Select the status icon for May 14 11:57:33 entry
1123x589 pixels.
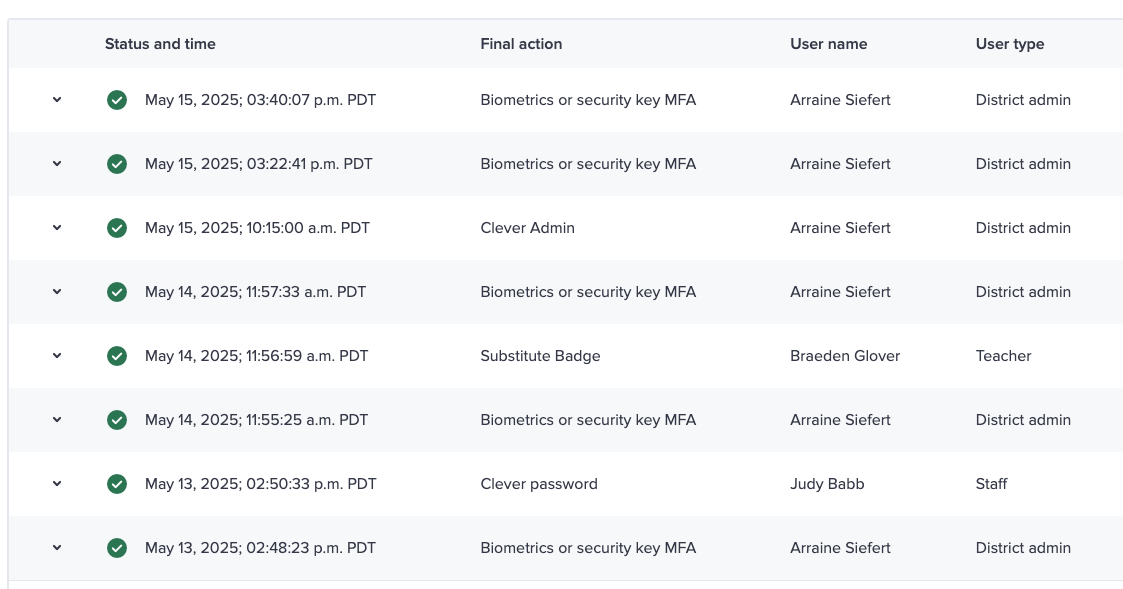coord(117,291)
